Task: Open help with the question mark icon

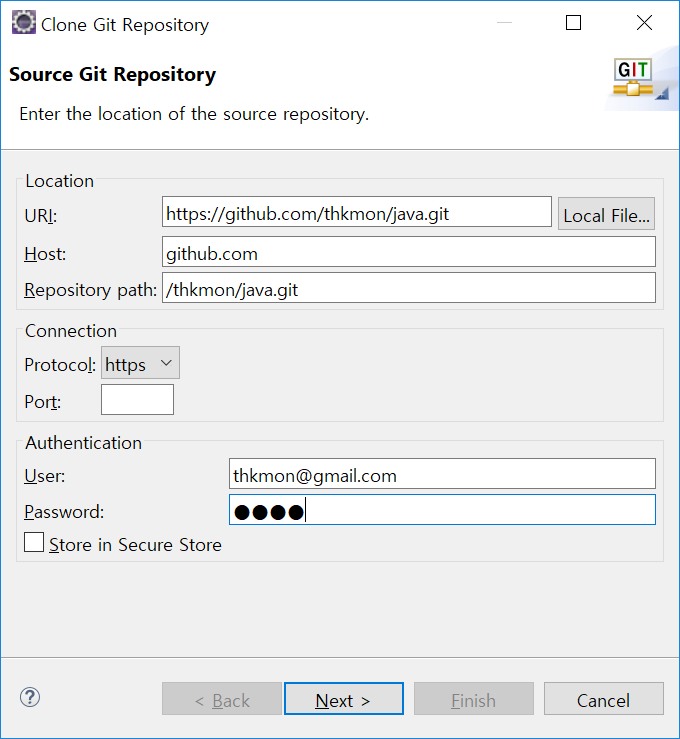Action: (x=30, y=698)
